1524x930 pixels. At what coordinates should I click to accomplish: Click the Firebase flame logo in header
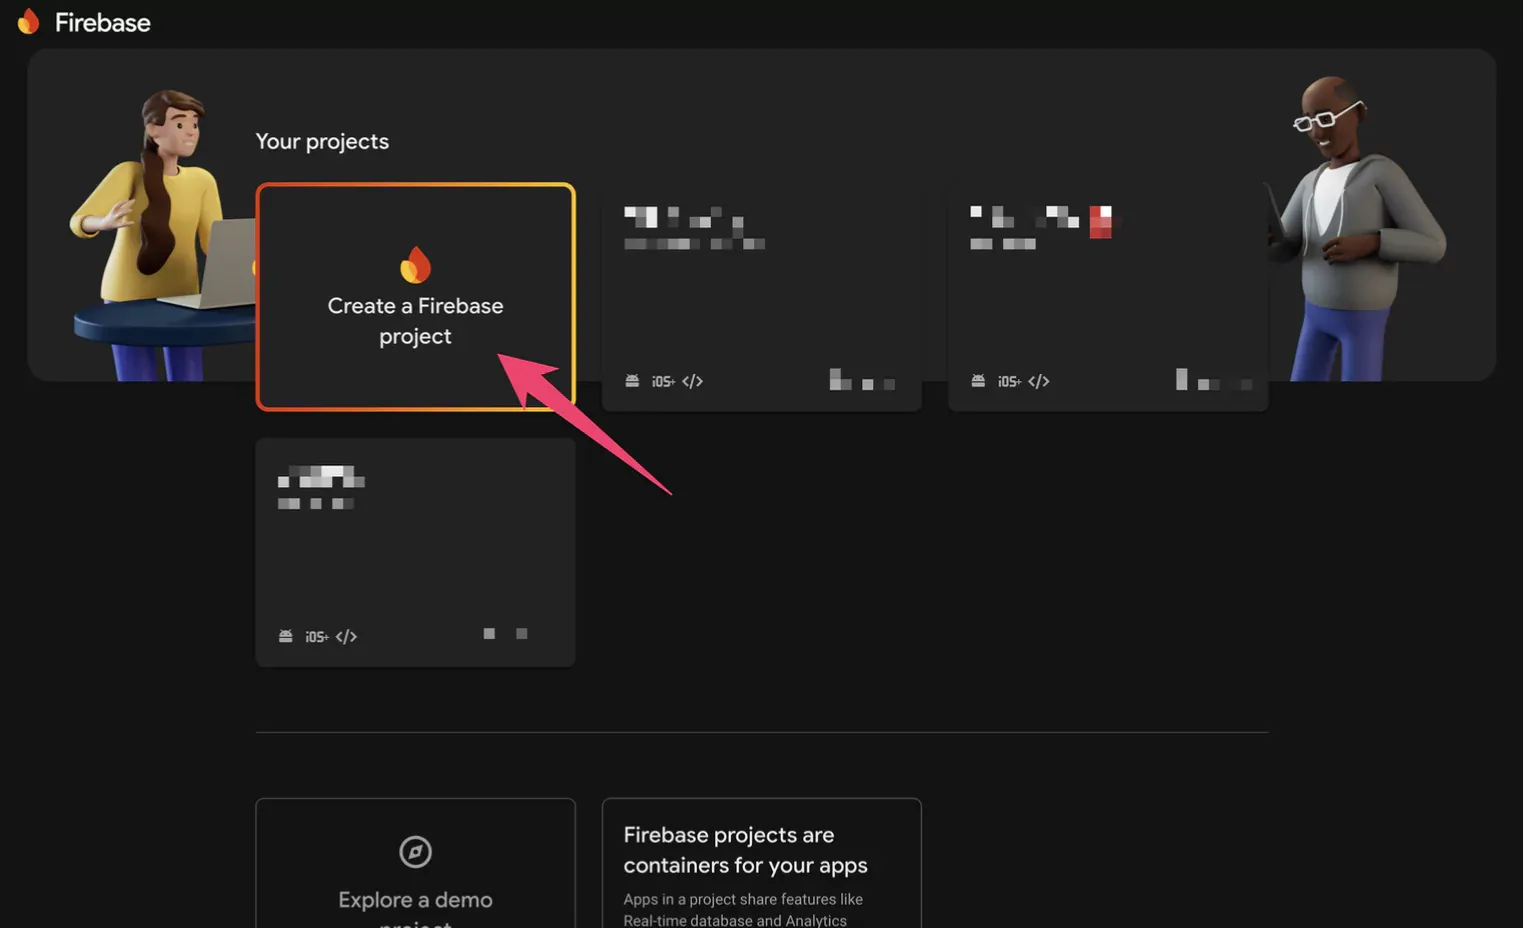pos(29,21)
